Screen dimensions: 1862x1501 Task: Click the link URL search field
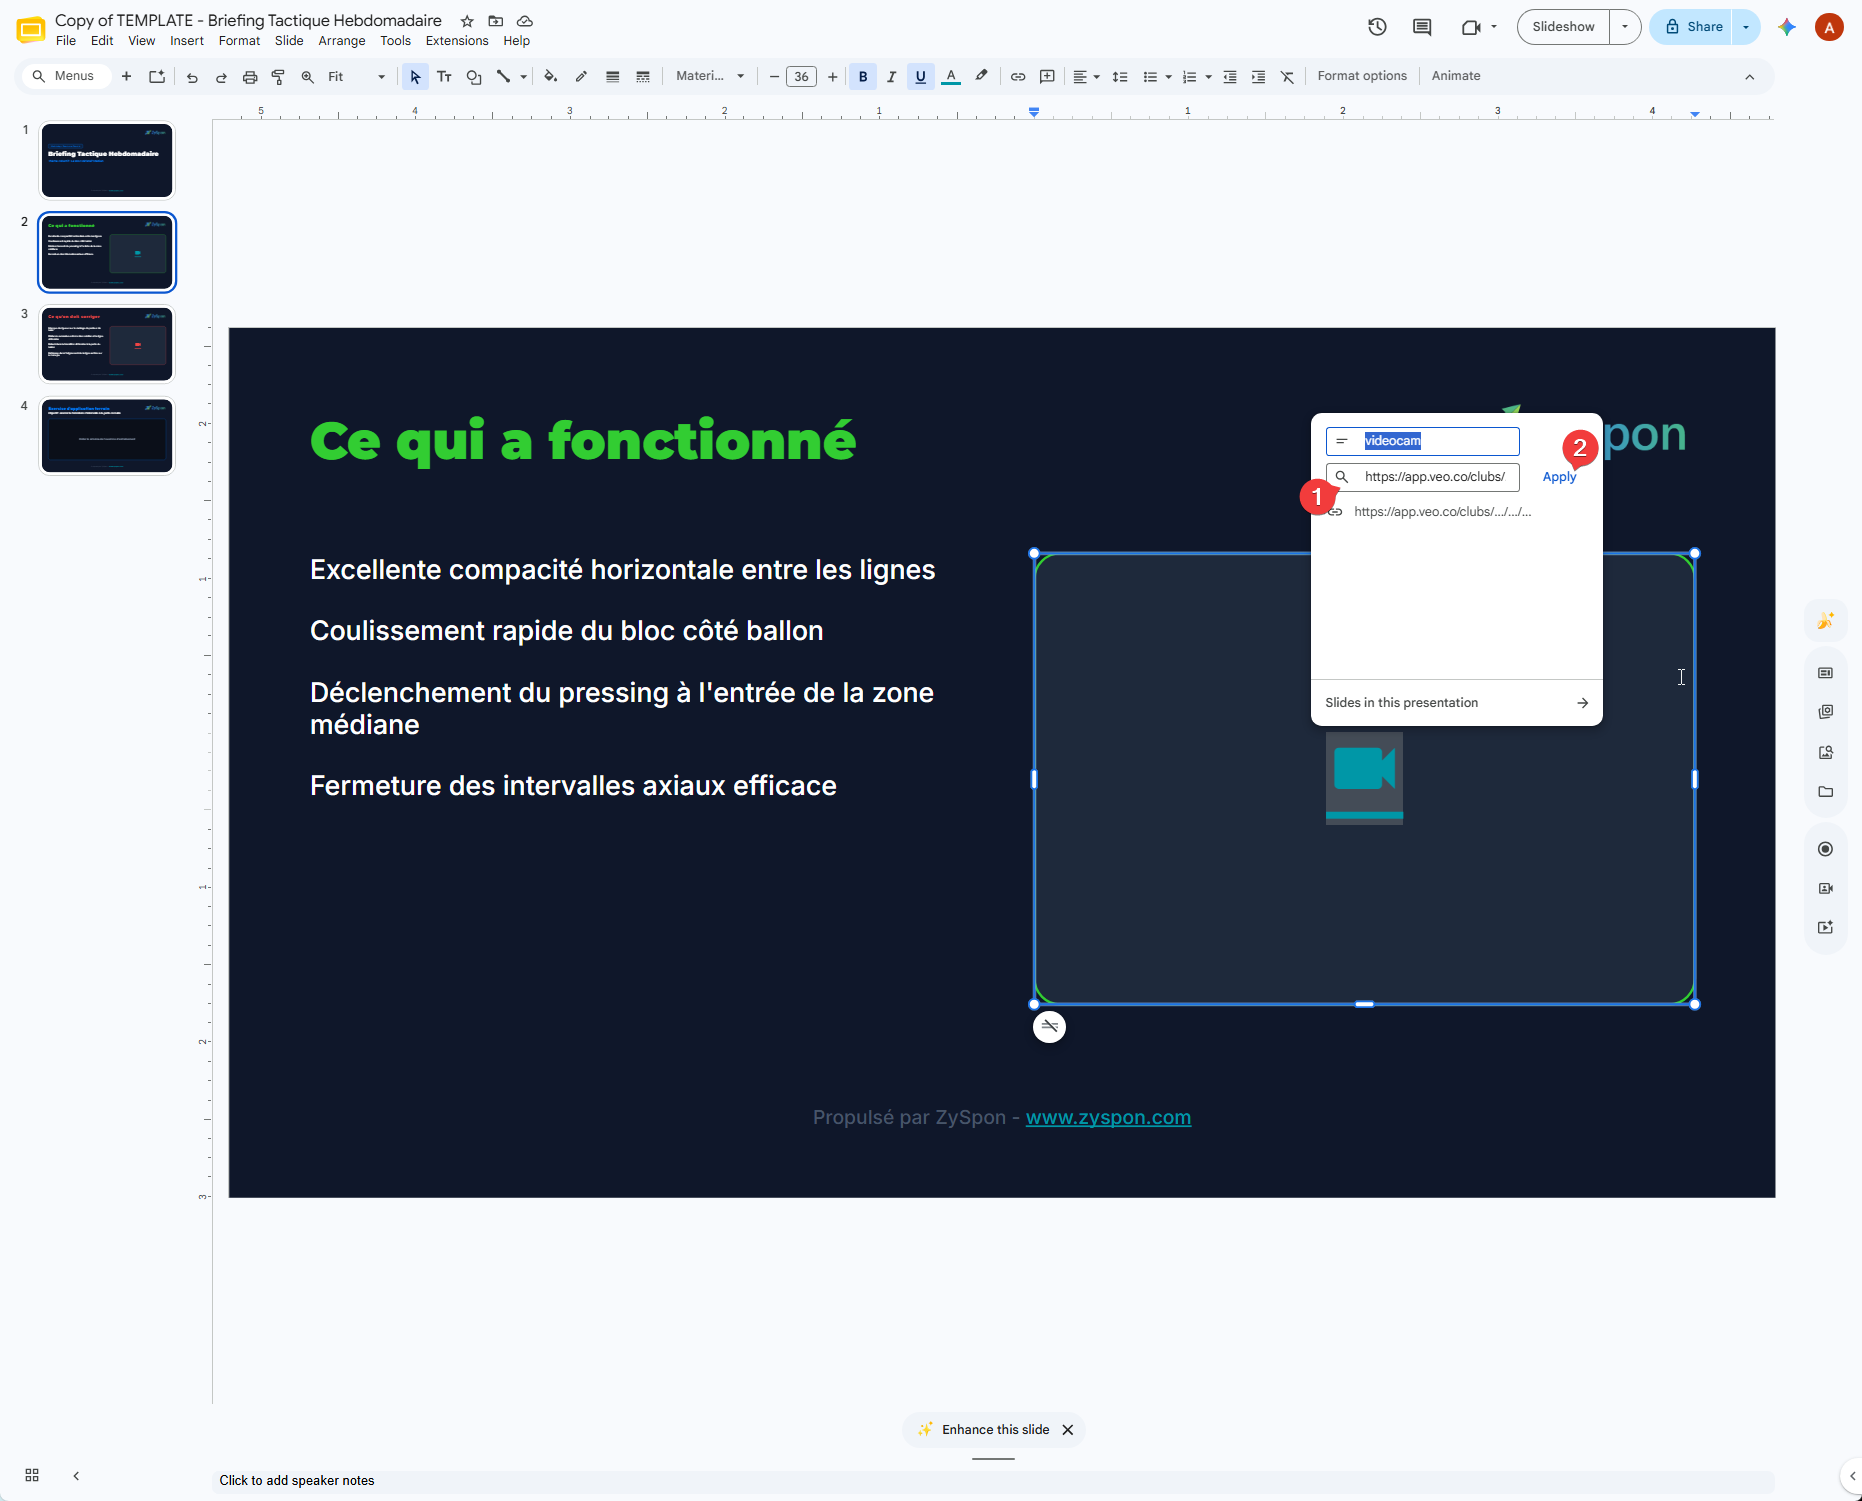1423,477
